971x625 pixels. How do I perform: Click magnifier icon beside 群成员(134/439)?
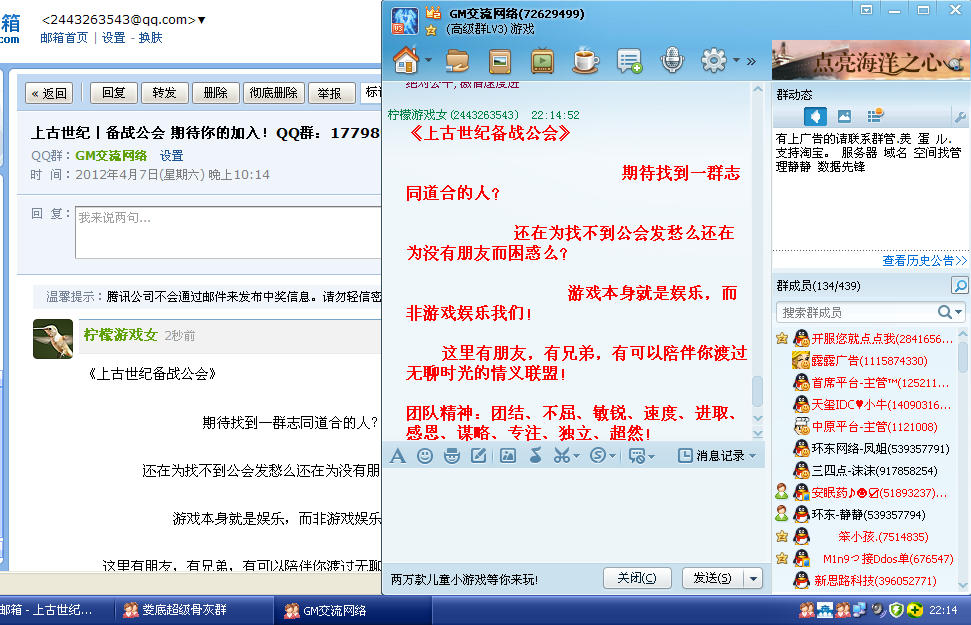coord(959,286)
